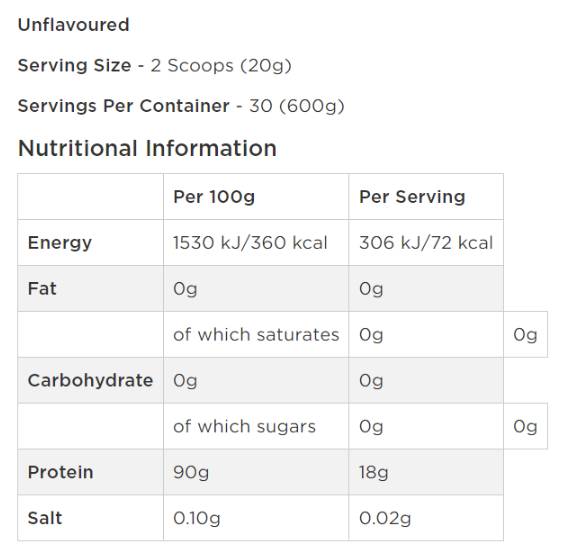Select the Protein row label
The height and width of the screenshot is (555, 561).
[x=60, y=472]
